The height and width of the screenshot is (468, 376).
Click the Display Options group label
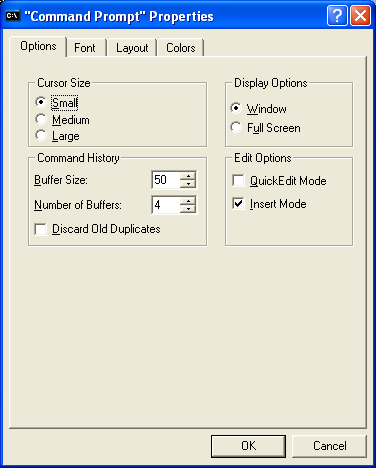pos(271,83)
